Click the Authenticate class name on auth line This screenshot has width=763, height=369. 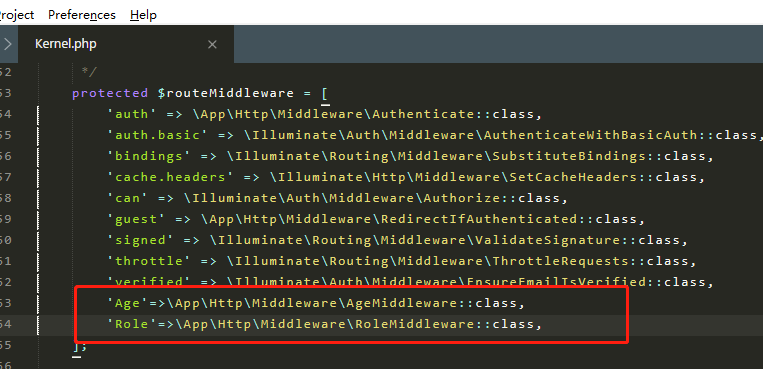click(423, 114)
